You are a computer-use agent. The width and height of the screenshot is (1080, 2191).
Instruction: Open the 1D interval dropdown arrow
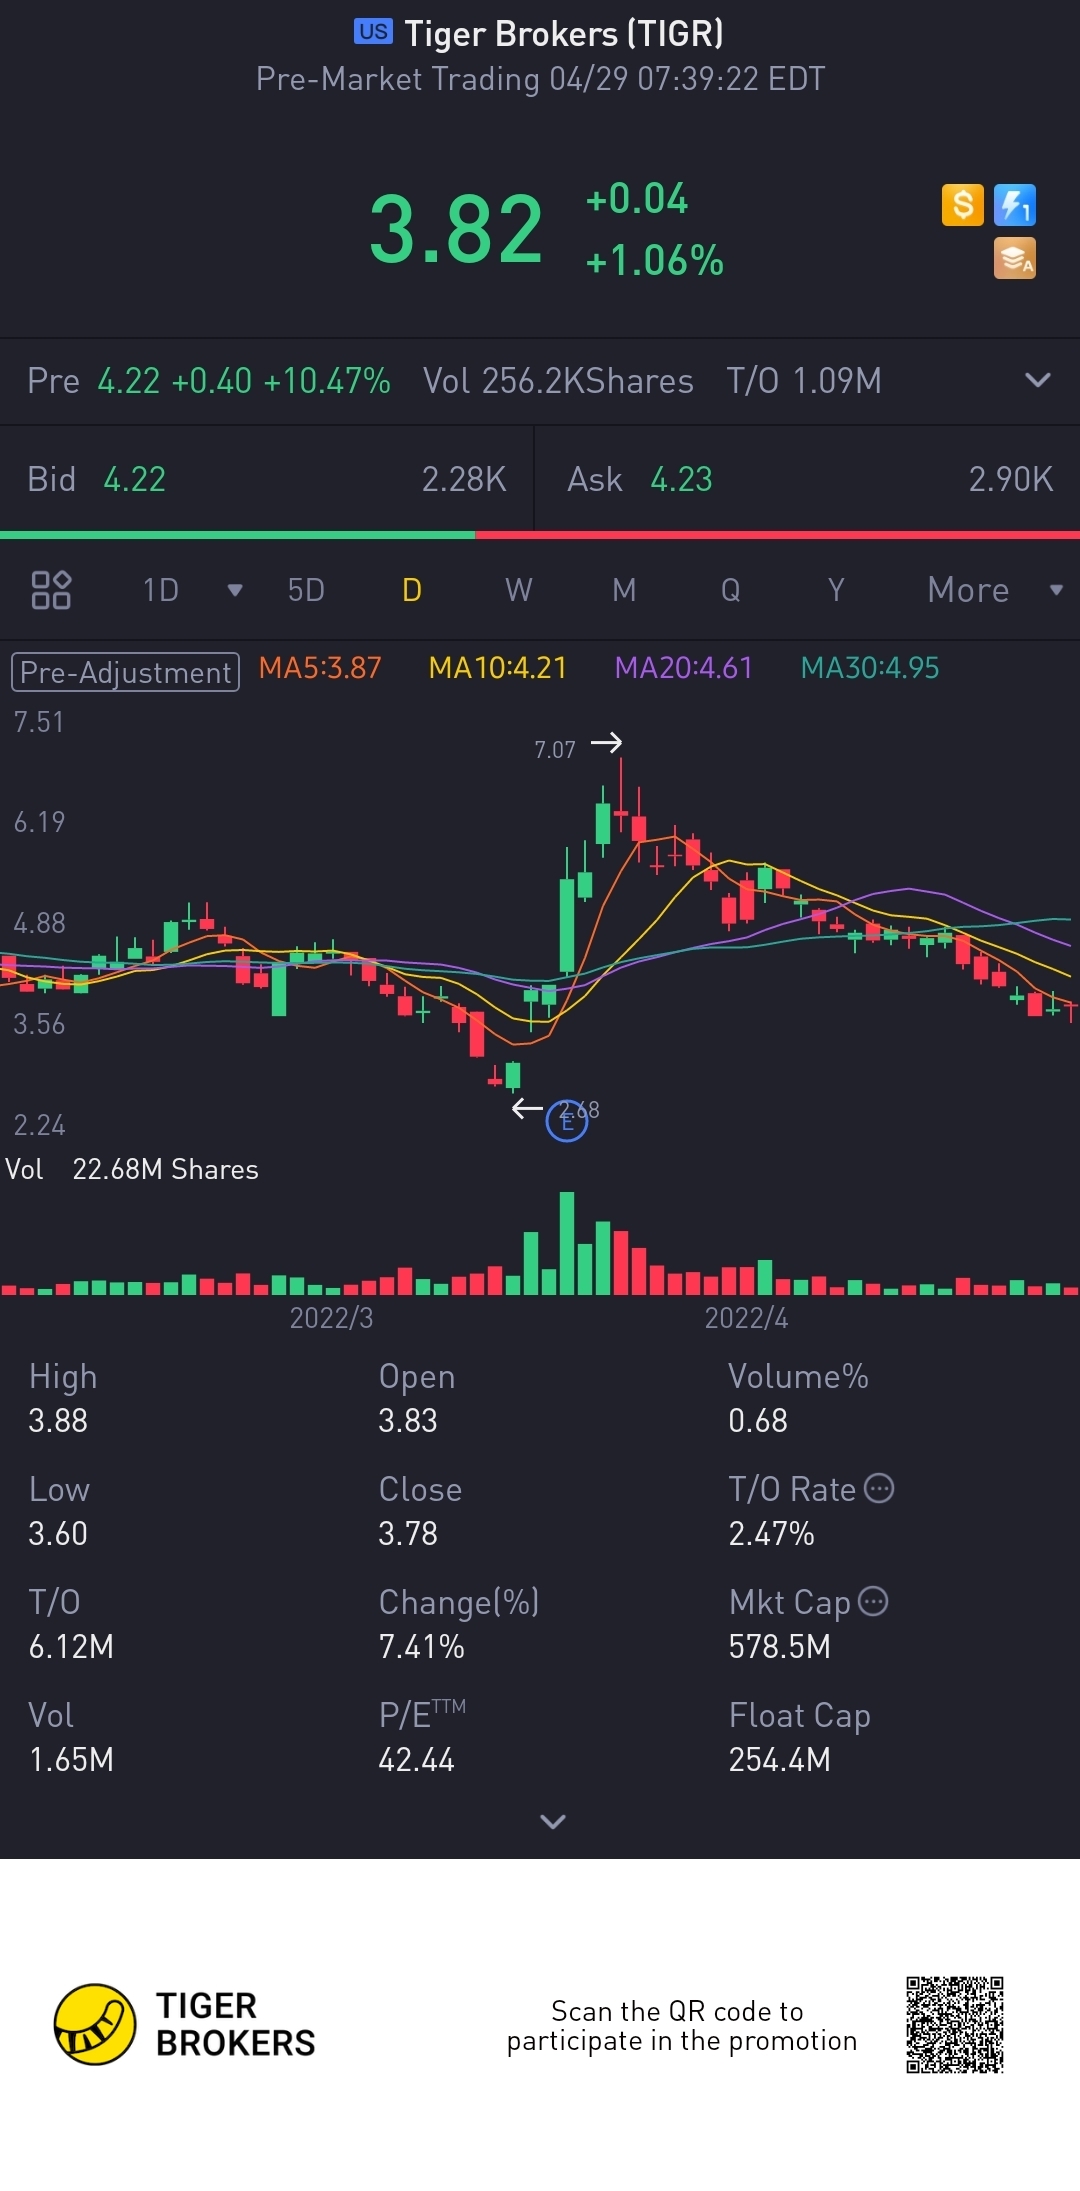[x=235, y=590]
